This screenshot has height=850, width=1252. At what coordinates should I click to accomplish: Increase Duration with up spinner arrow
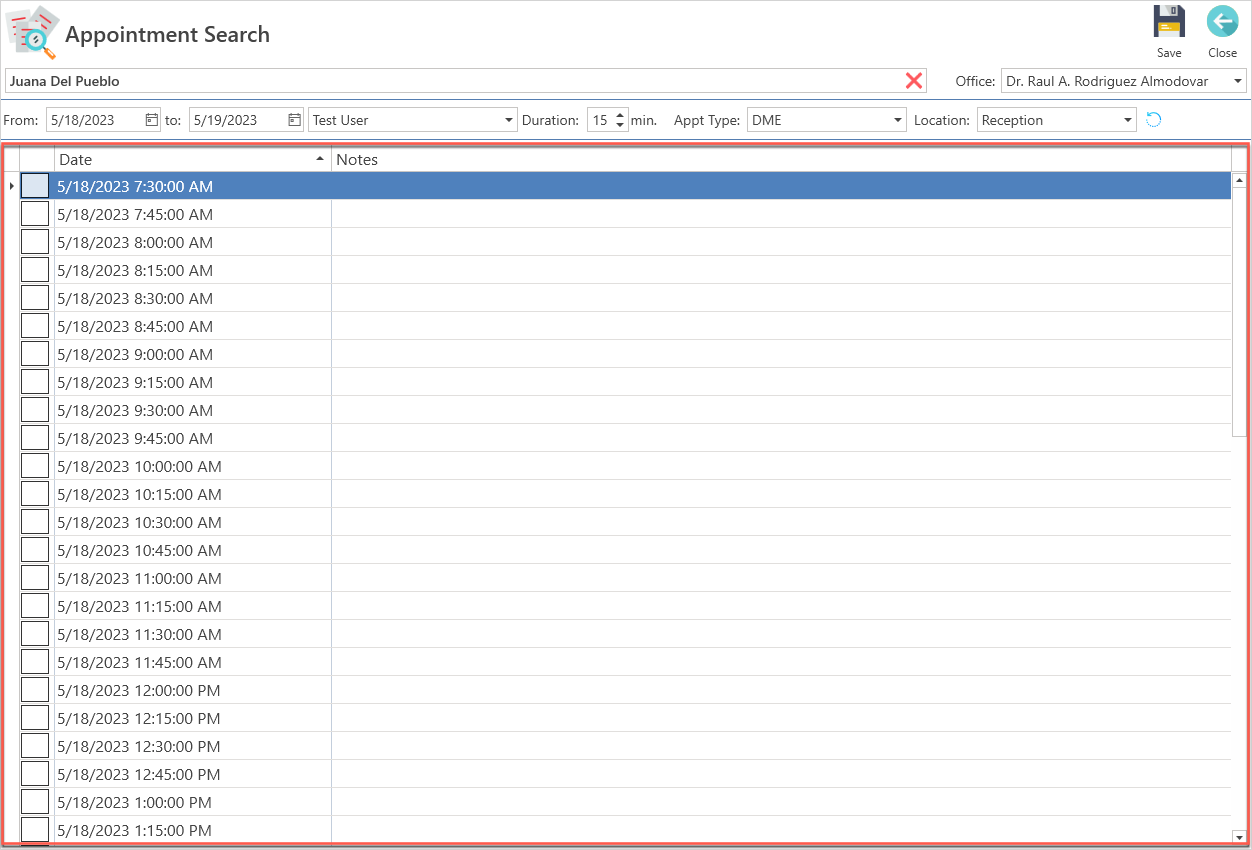click(620, 115)
